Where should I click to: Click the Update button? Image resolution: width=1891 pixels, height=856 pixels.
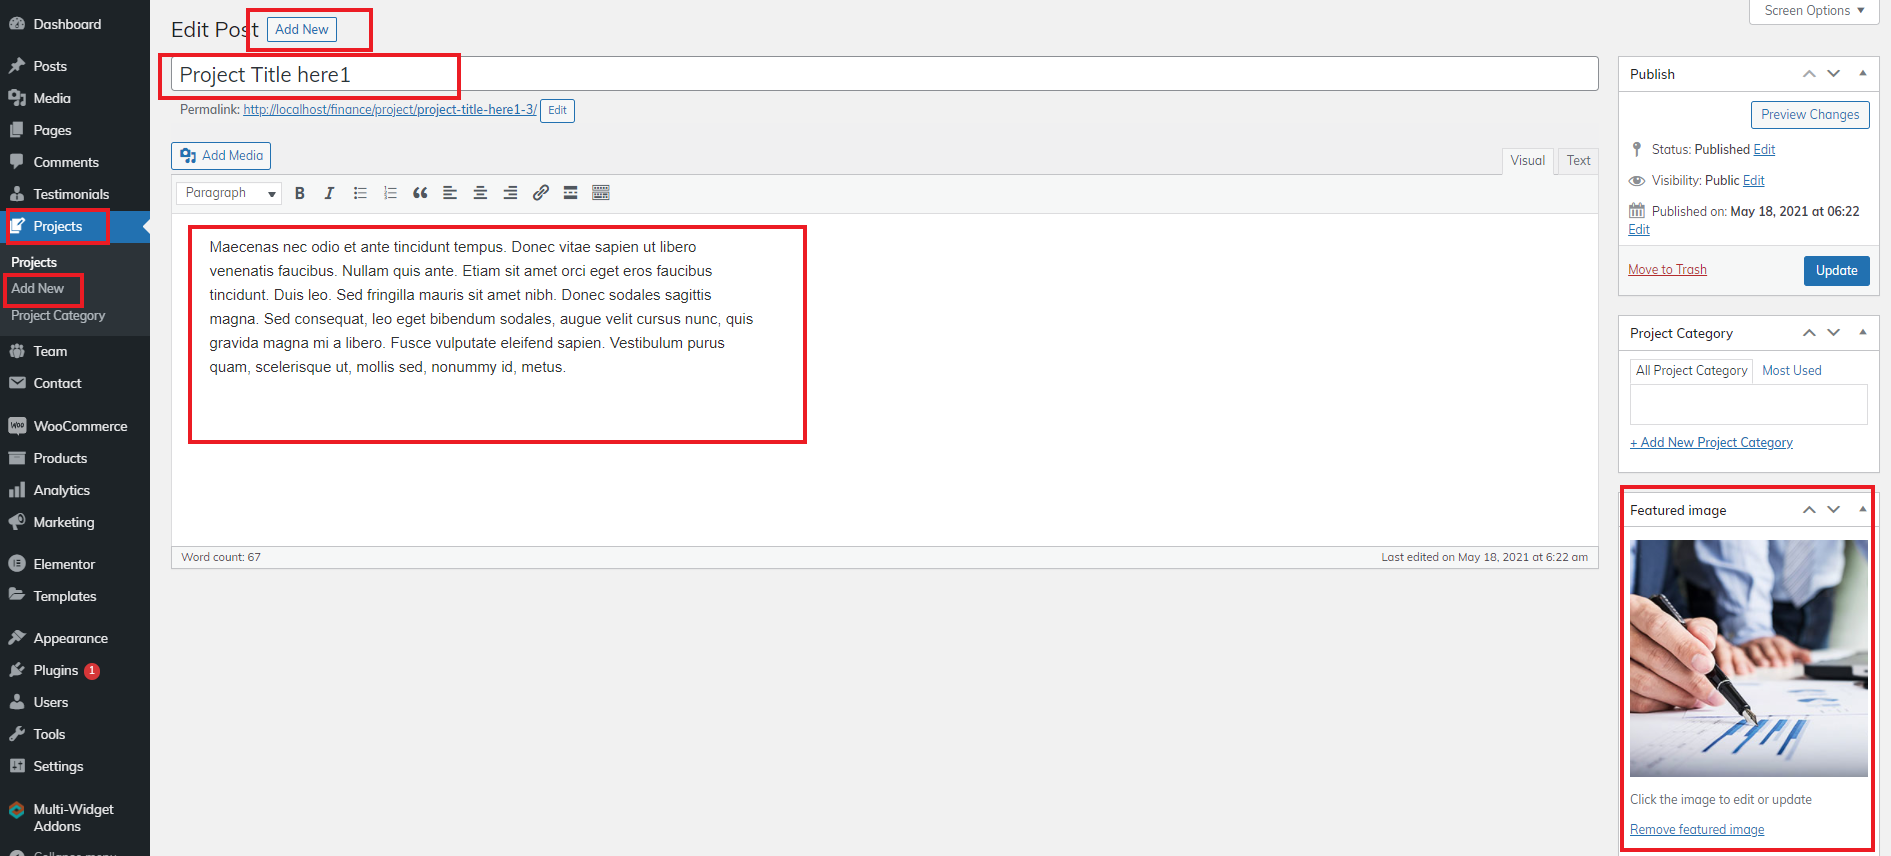tap(1836, 271)
